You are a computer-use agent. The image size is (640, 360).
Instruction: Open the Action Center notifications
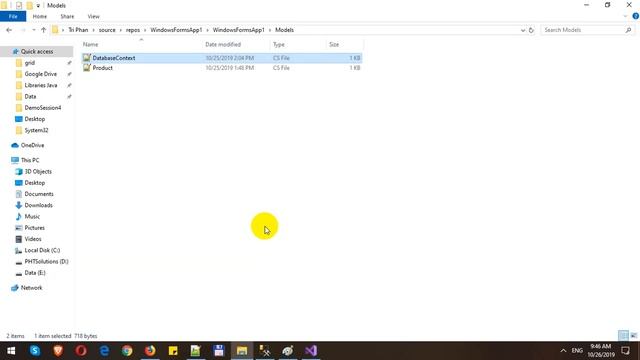pos(625,351)
